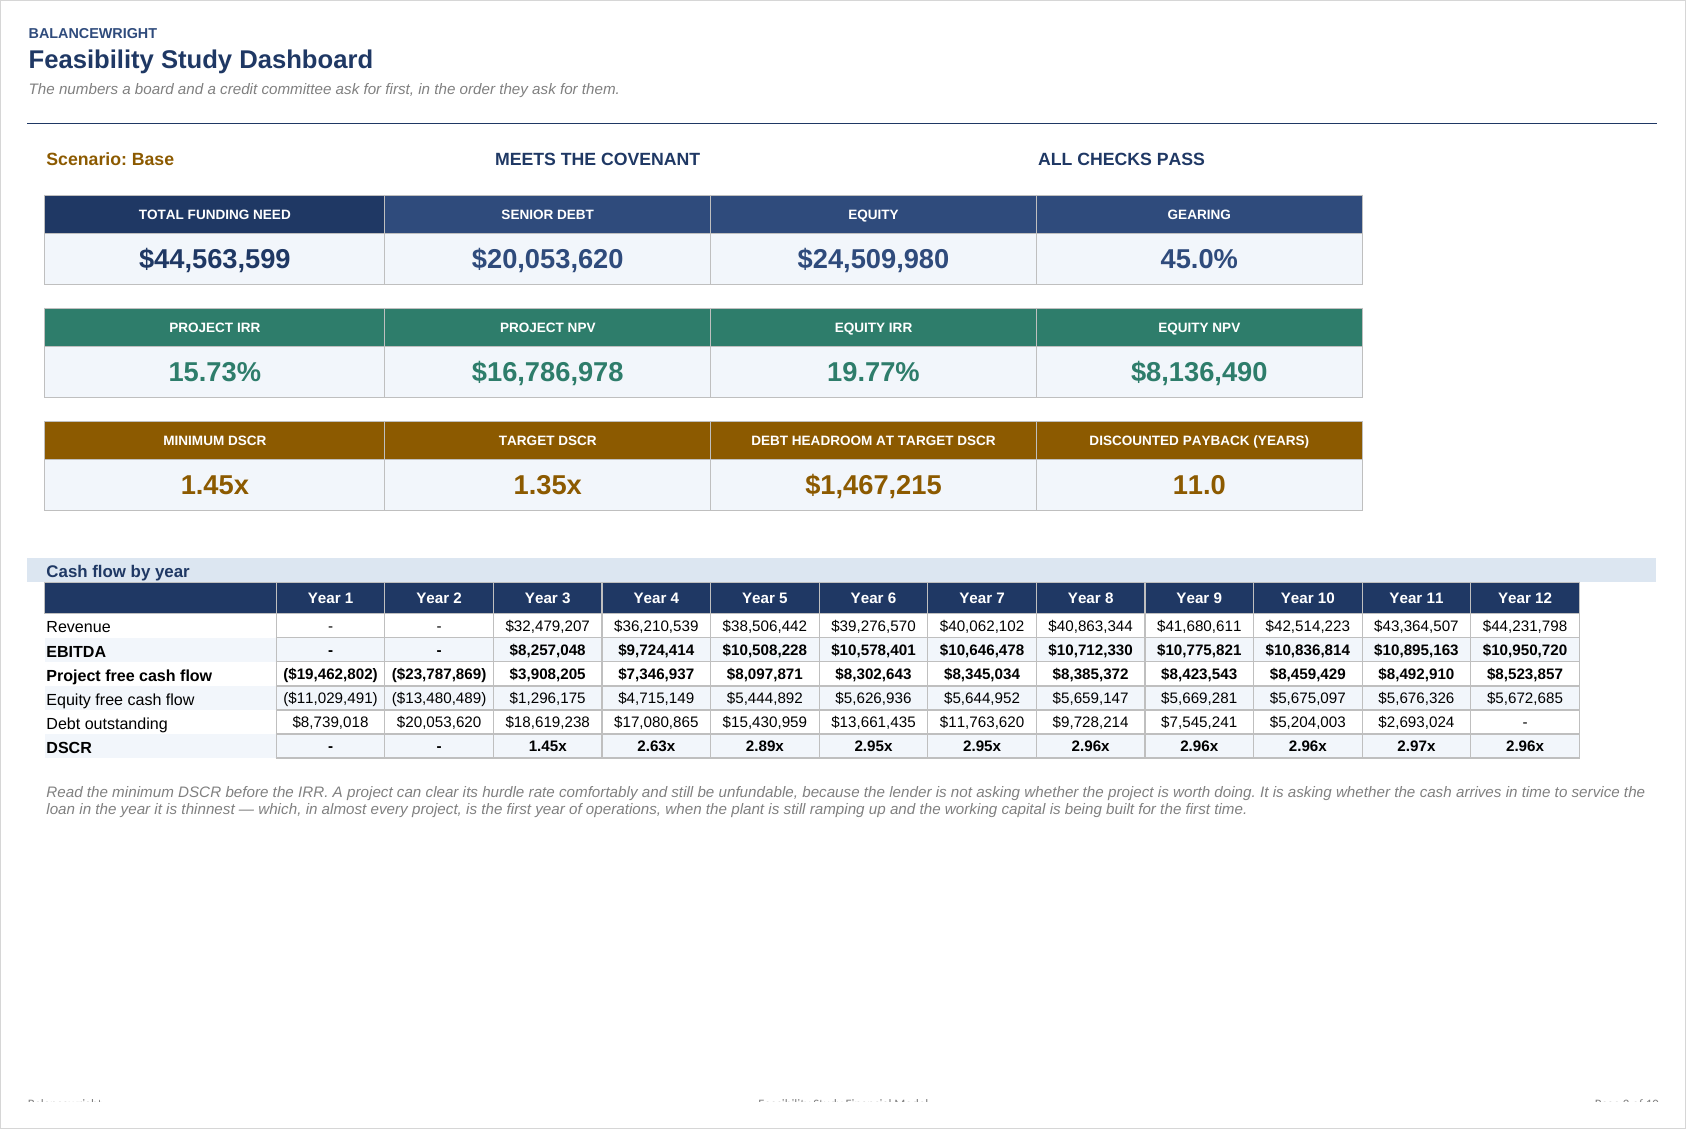Select the Senior Debt header cell
The height and width of the screenshot is (1129, 1686).
(547, 215)
